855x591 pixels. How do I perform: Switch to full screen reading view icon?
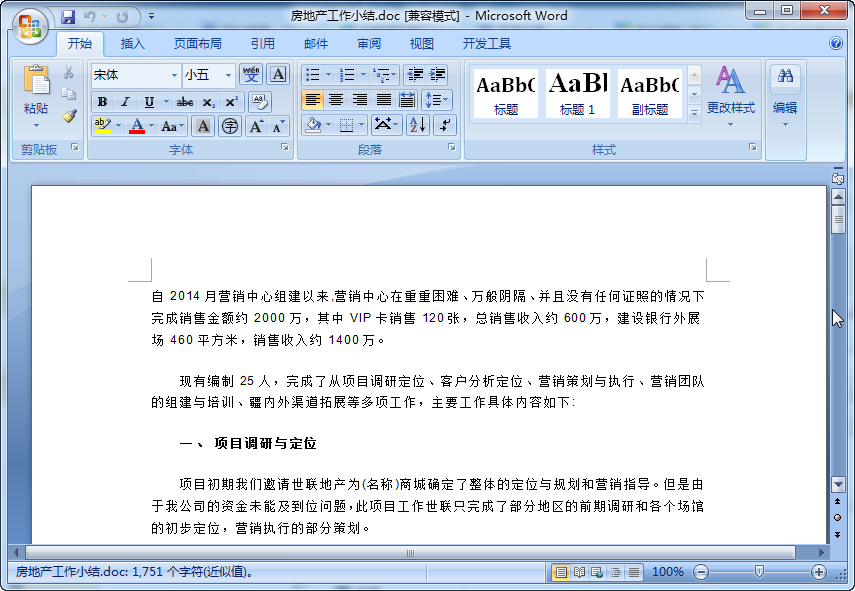[x=579, y=572]
